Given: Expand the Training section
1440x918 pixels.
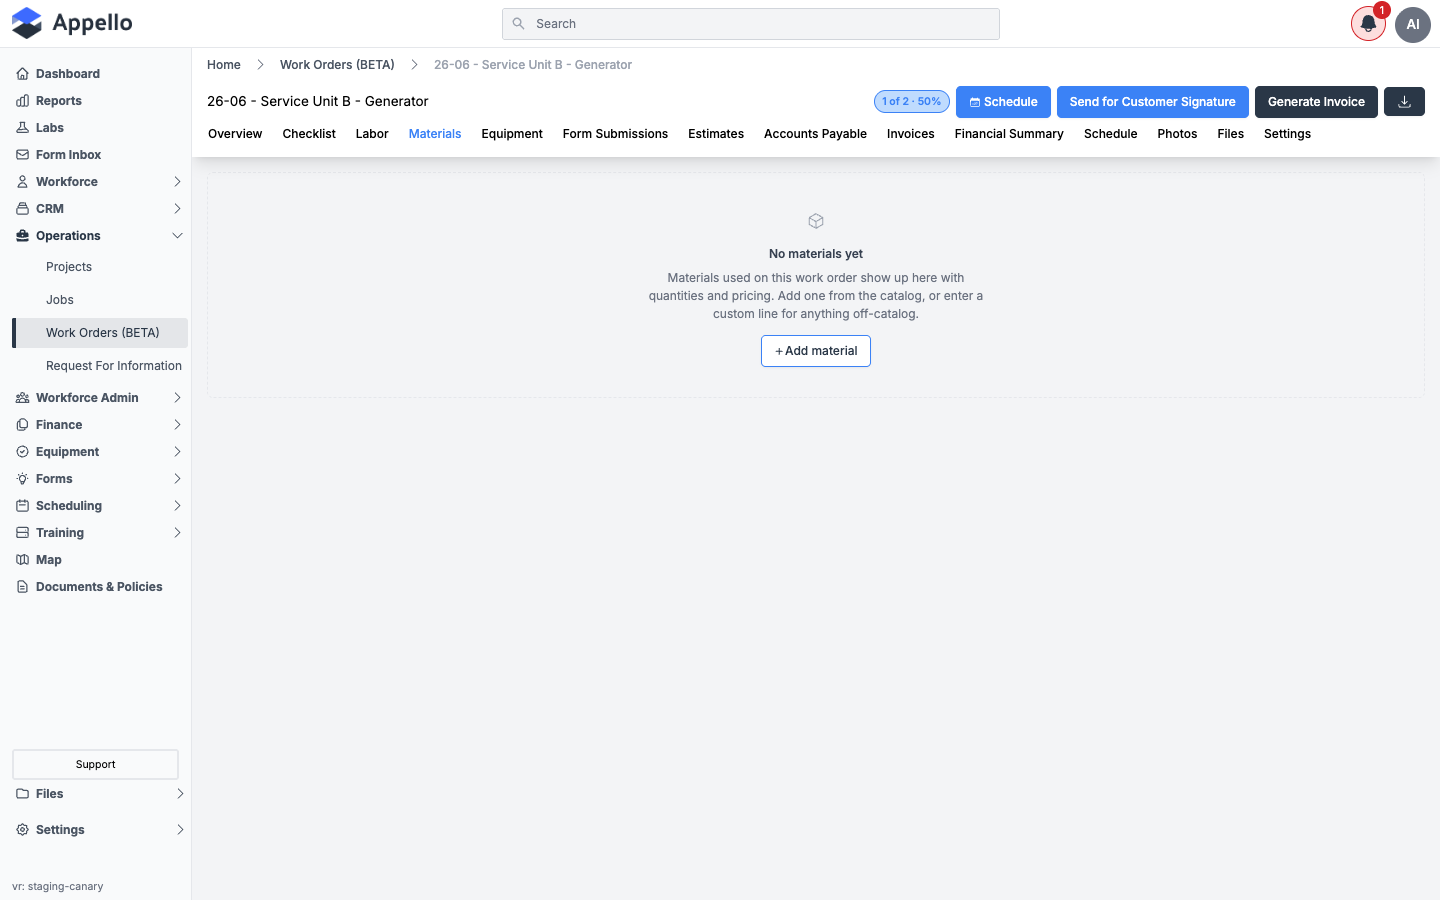Looking at the screenshot, I should click(100, 533).
